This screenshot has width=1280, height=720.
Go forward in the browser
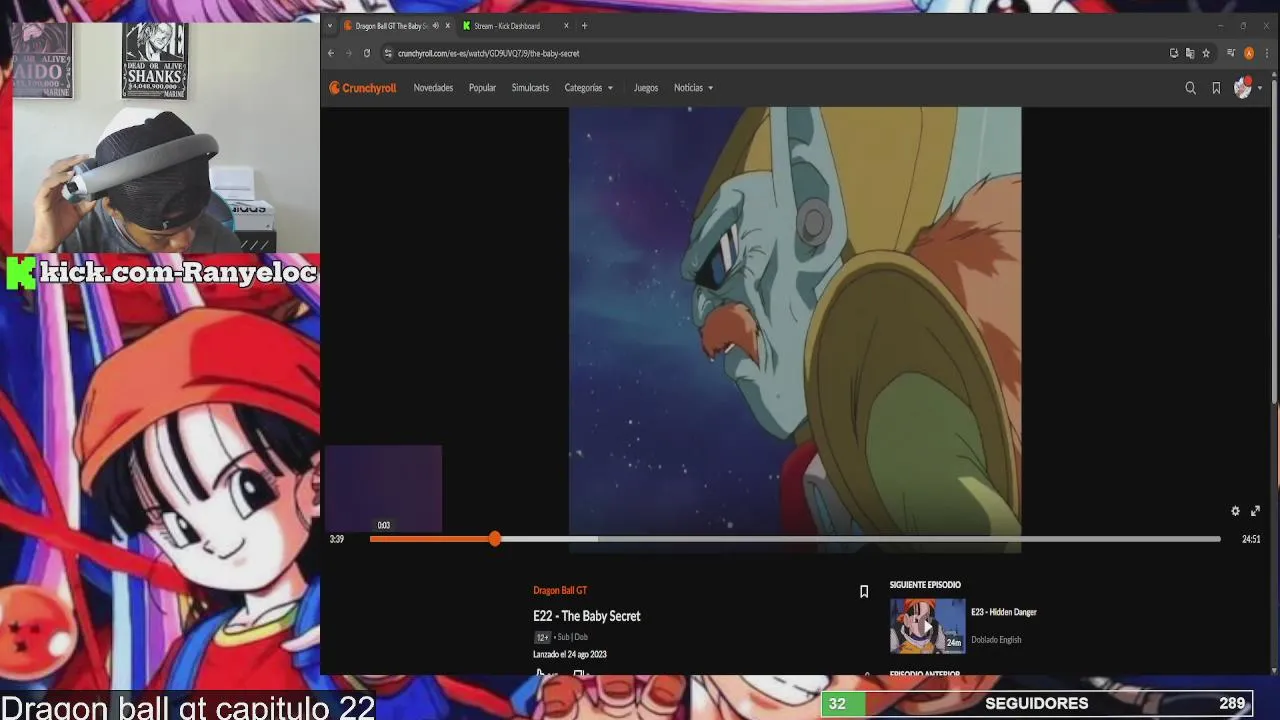click(x=348, y=53)
